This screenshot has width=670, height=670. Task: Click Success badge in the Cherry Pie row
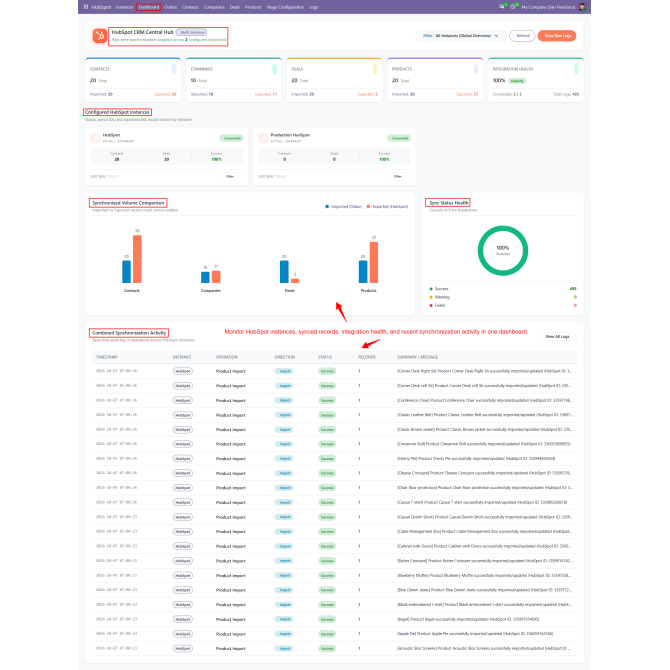[327, 459]
